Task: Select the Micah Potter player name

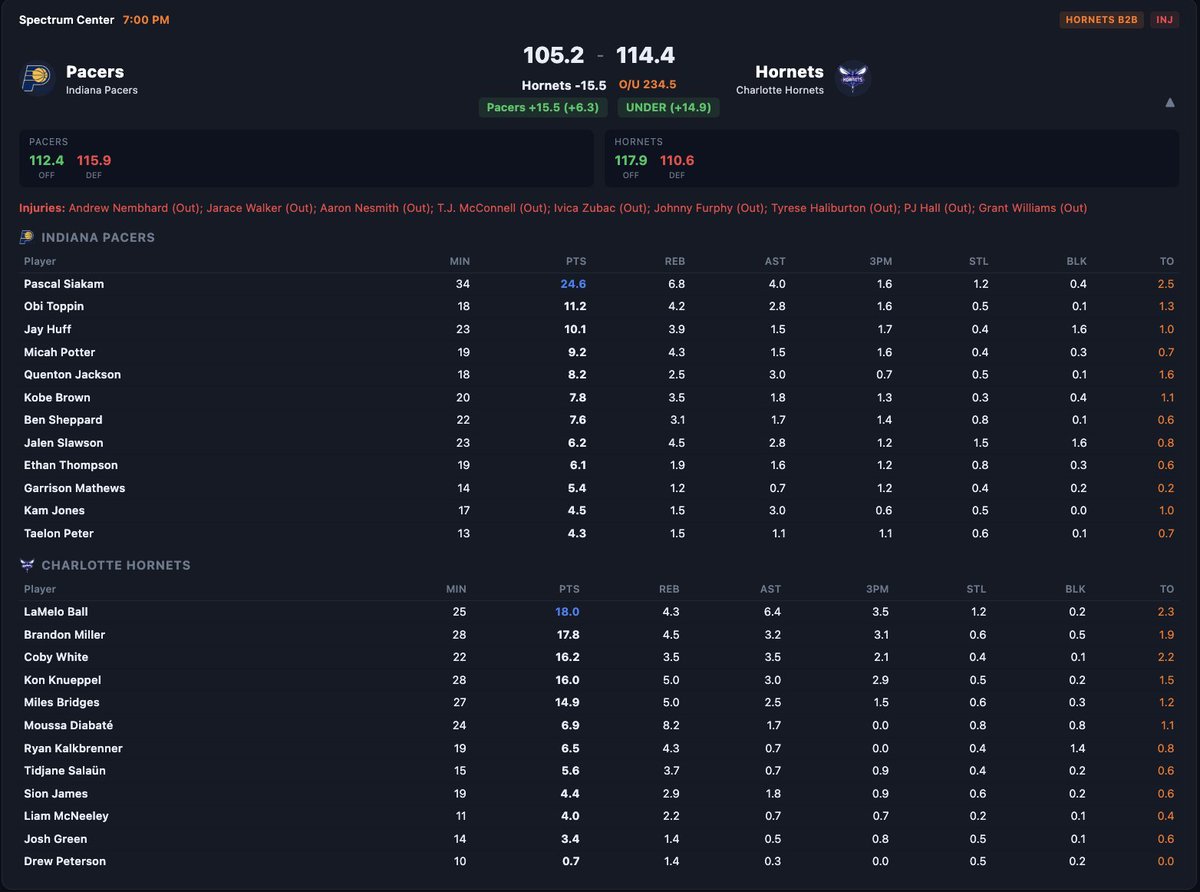Action: pyautogui.click(x=60, y=352)
